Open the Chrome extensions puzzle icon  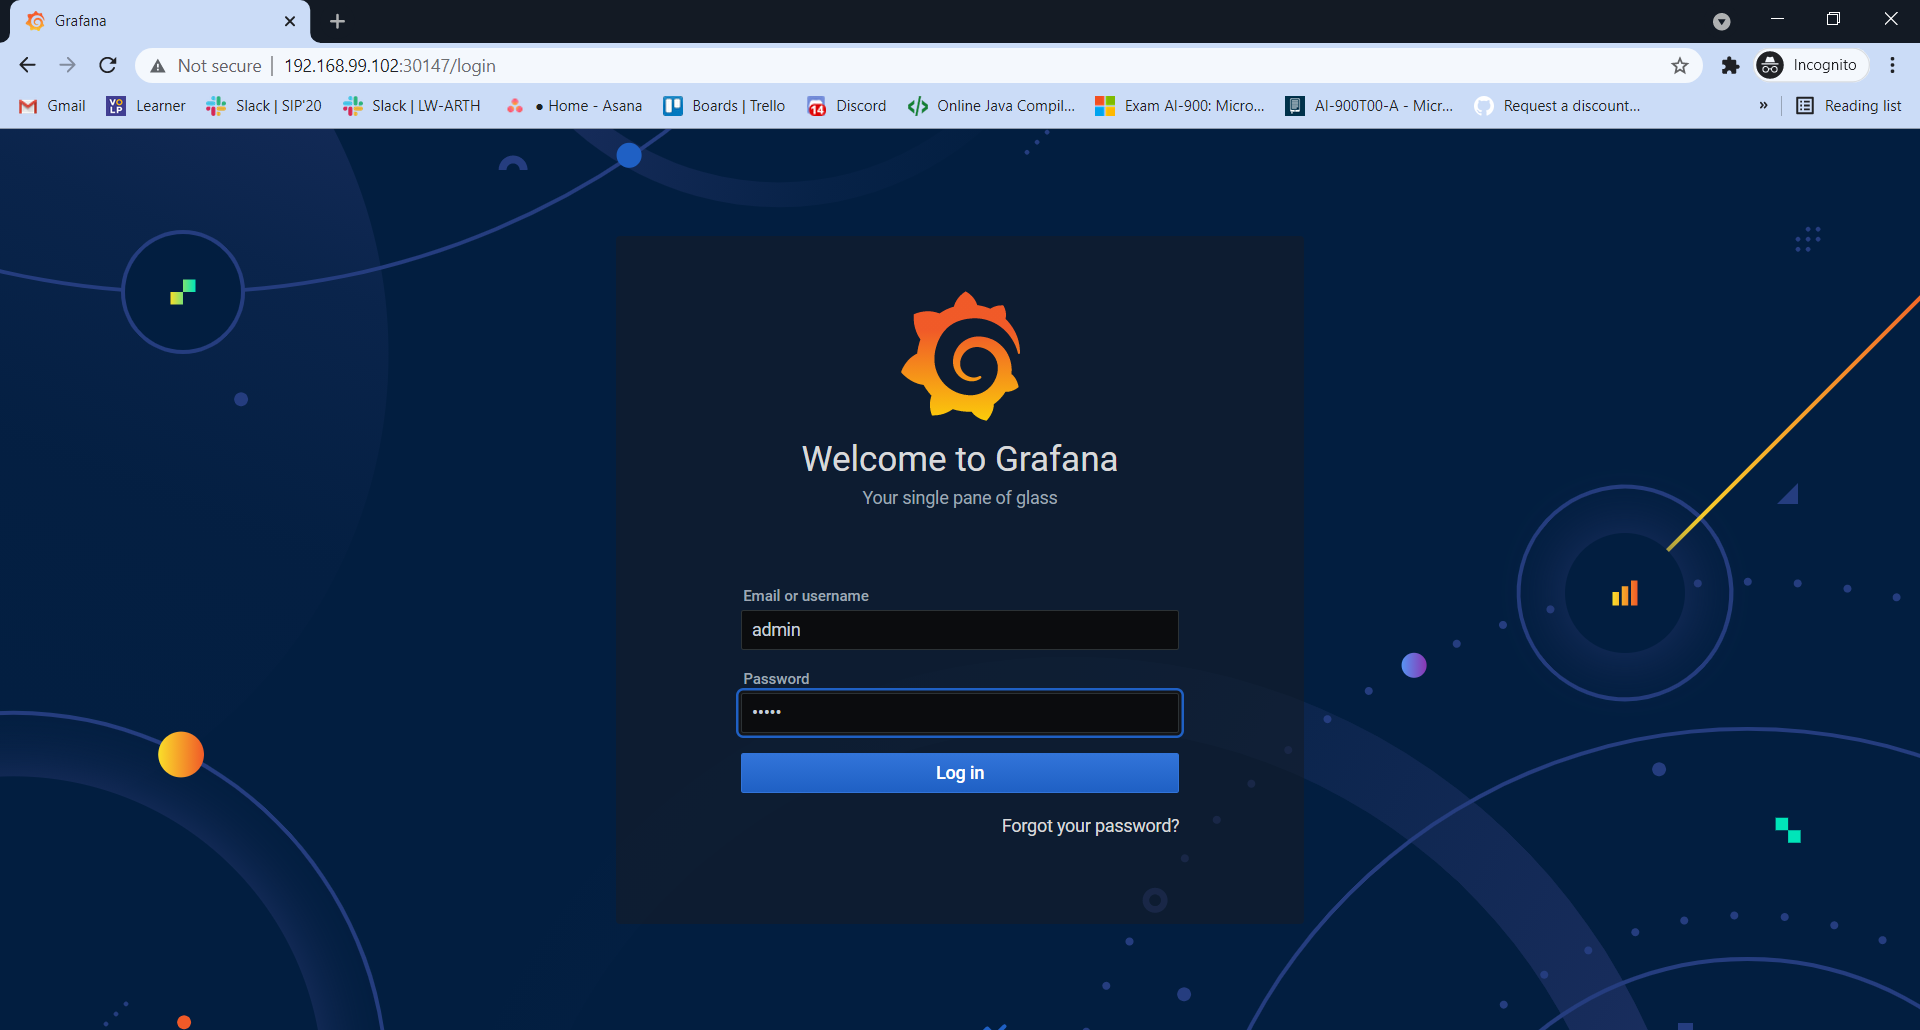click(x=1729, y=65)
